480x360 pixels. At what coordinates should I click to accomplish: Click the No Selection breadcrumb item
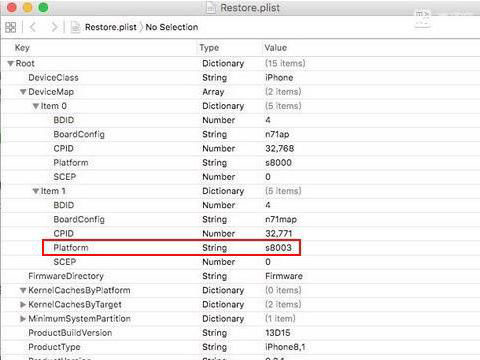172,27
